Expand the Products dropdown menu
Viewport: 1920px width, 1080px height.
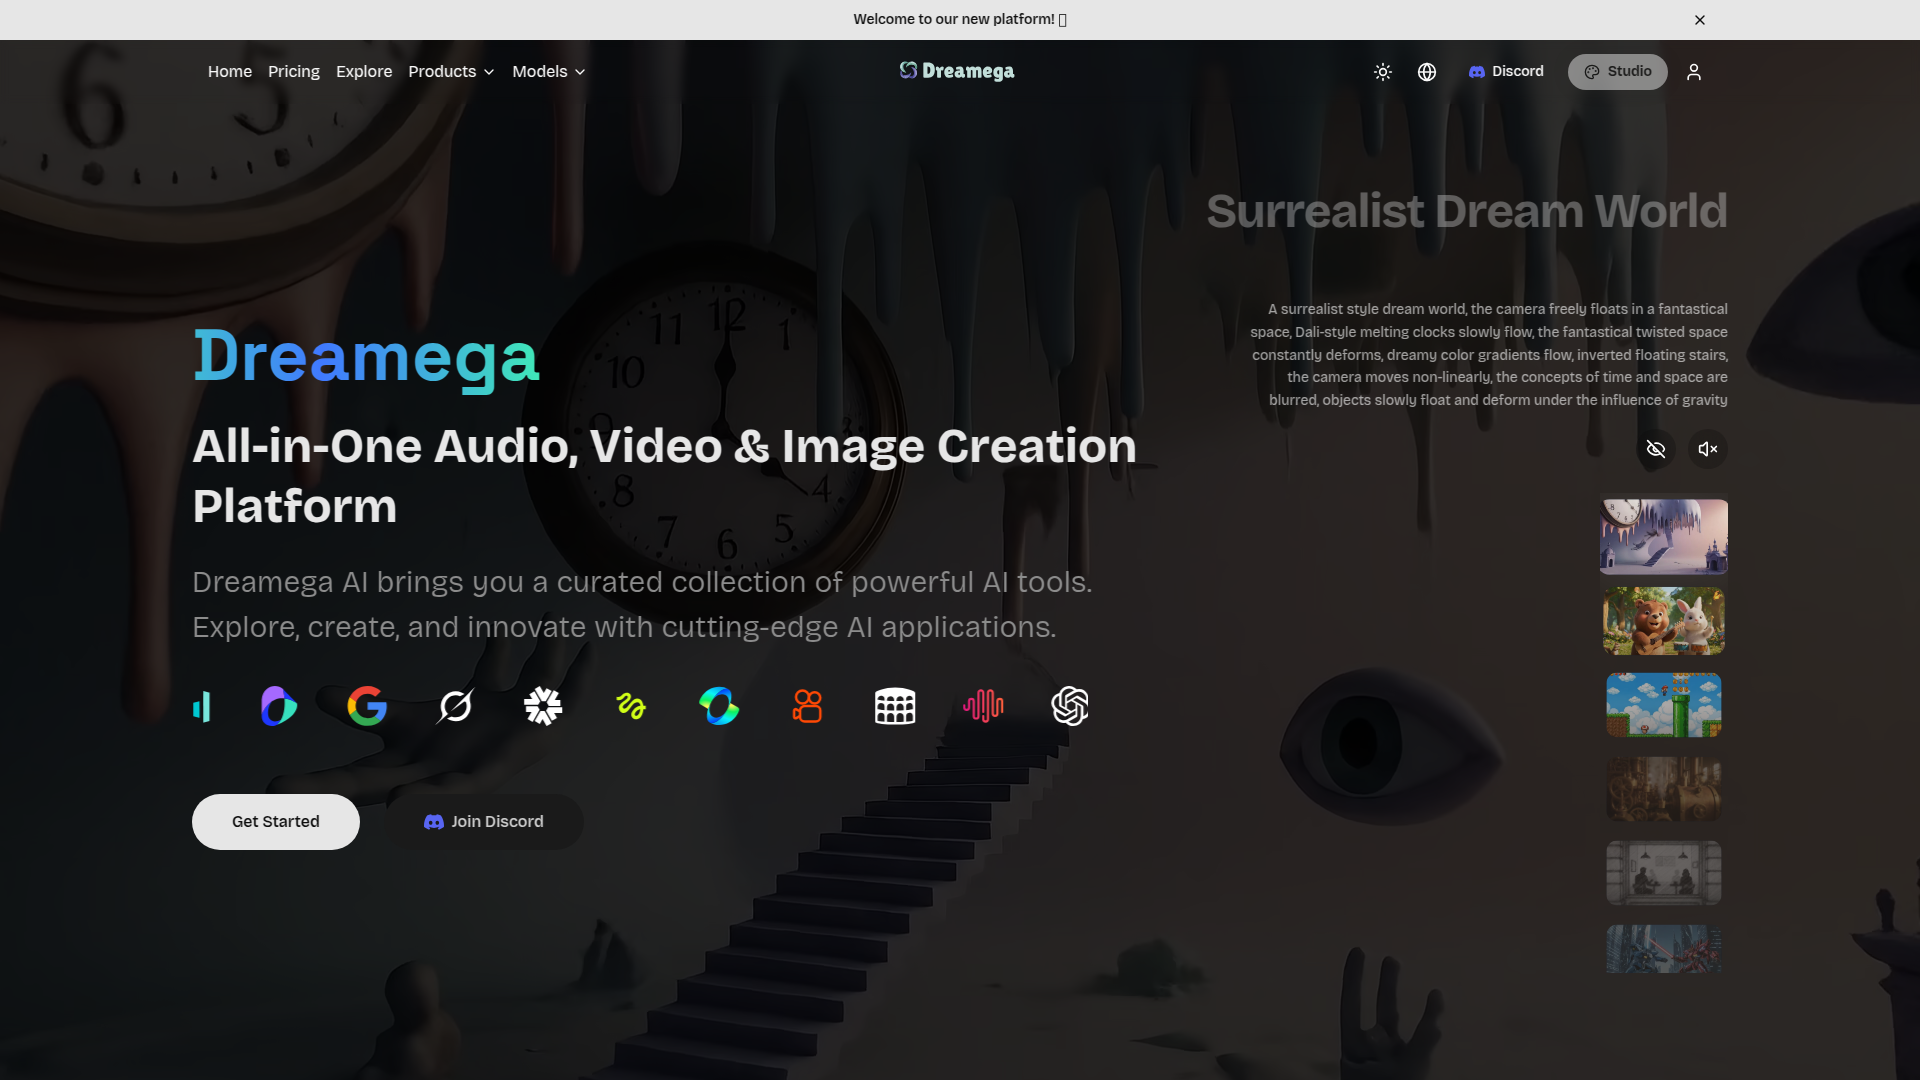point(451,72)
